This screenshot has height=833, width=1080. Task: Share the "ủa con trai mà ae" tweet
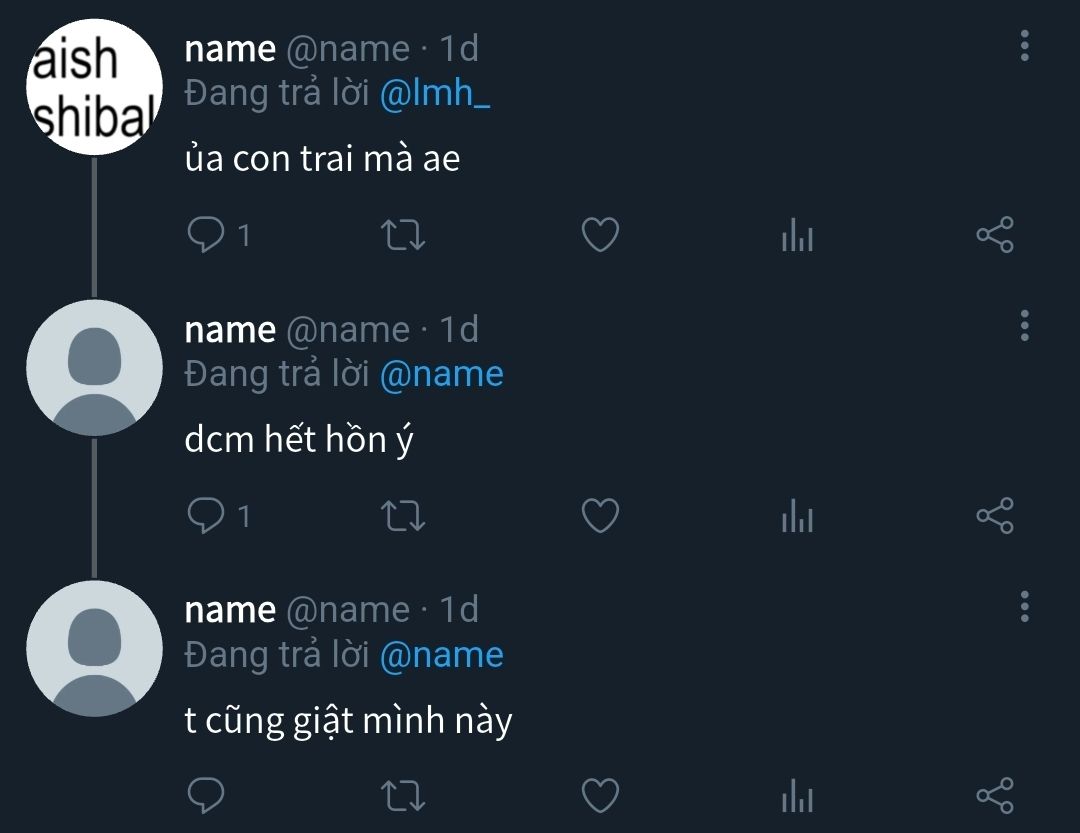tap(994, 235)
